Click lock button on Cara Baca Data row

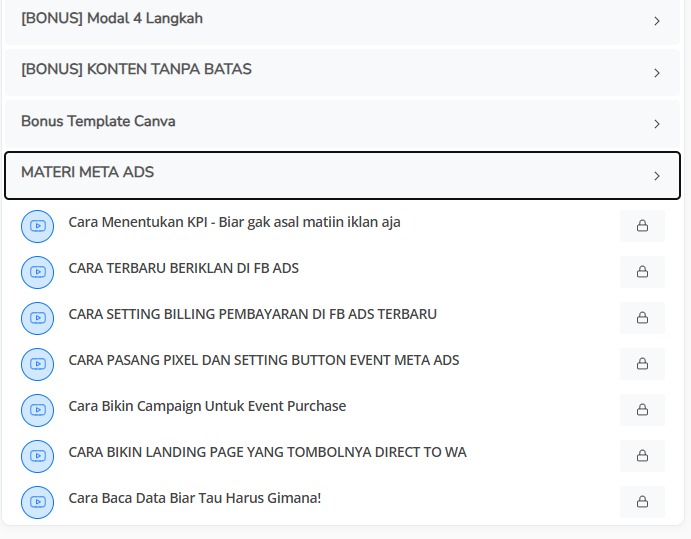point(642,502)
